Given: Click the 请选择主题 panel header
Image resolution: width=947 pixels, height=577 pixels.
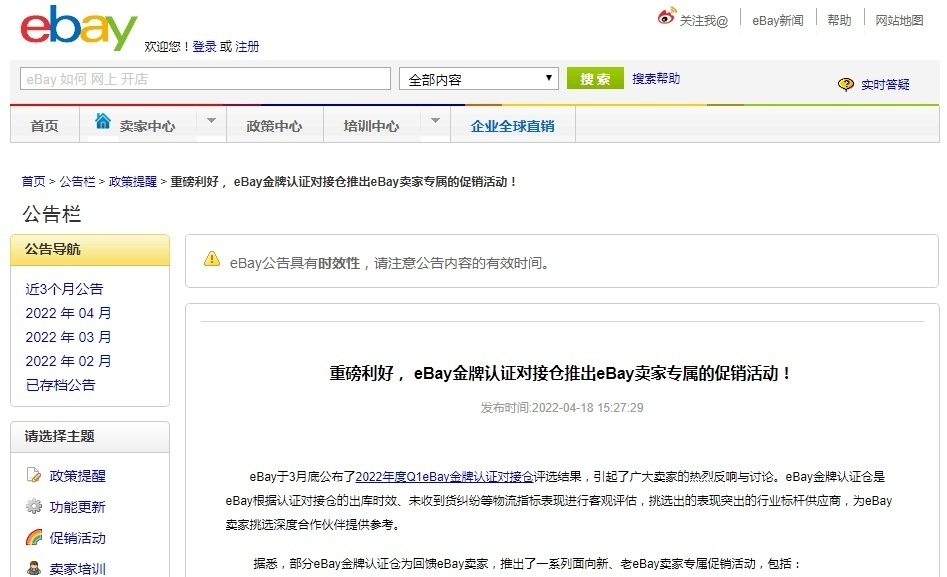Looking at the screenshot, I should 90,436.
